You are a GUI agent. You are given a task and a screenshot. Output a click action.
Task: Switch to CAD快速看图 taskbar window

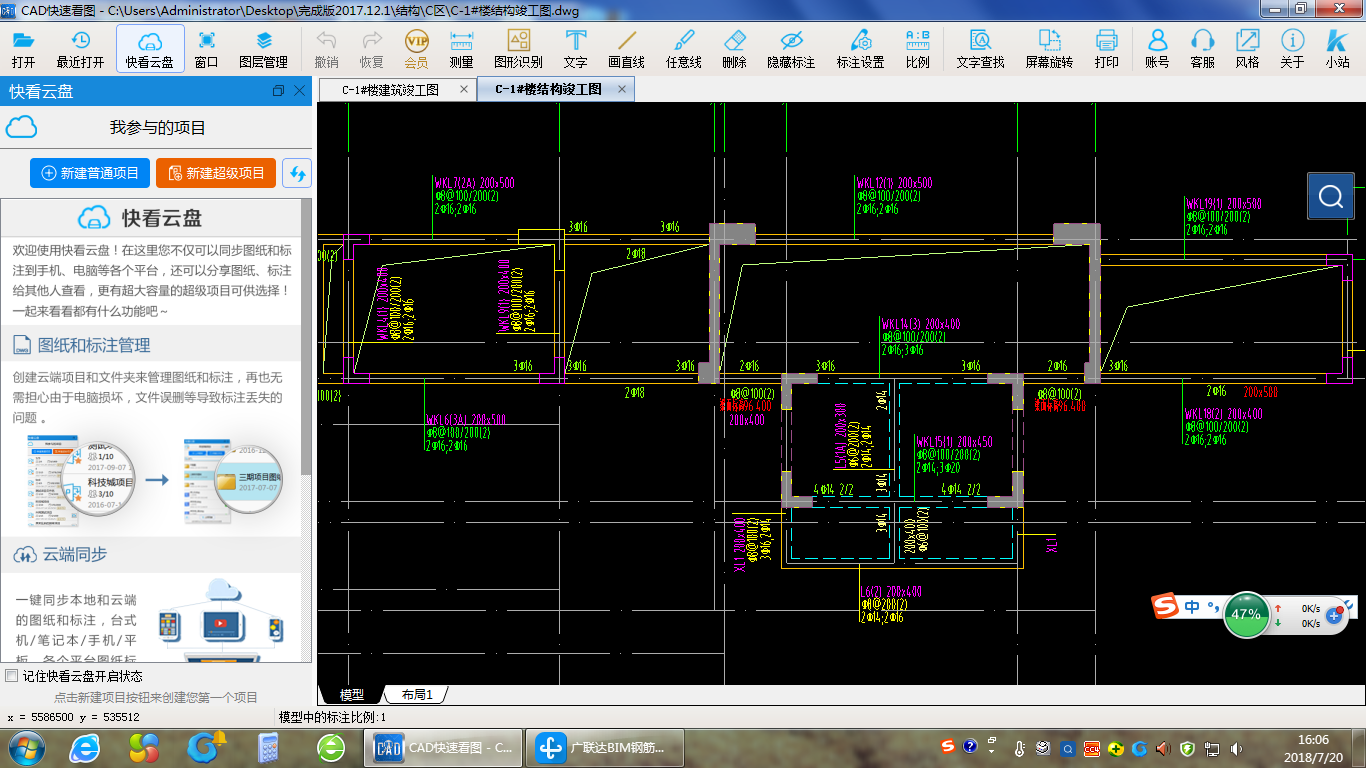click(x=441, y=747)
